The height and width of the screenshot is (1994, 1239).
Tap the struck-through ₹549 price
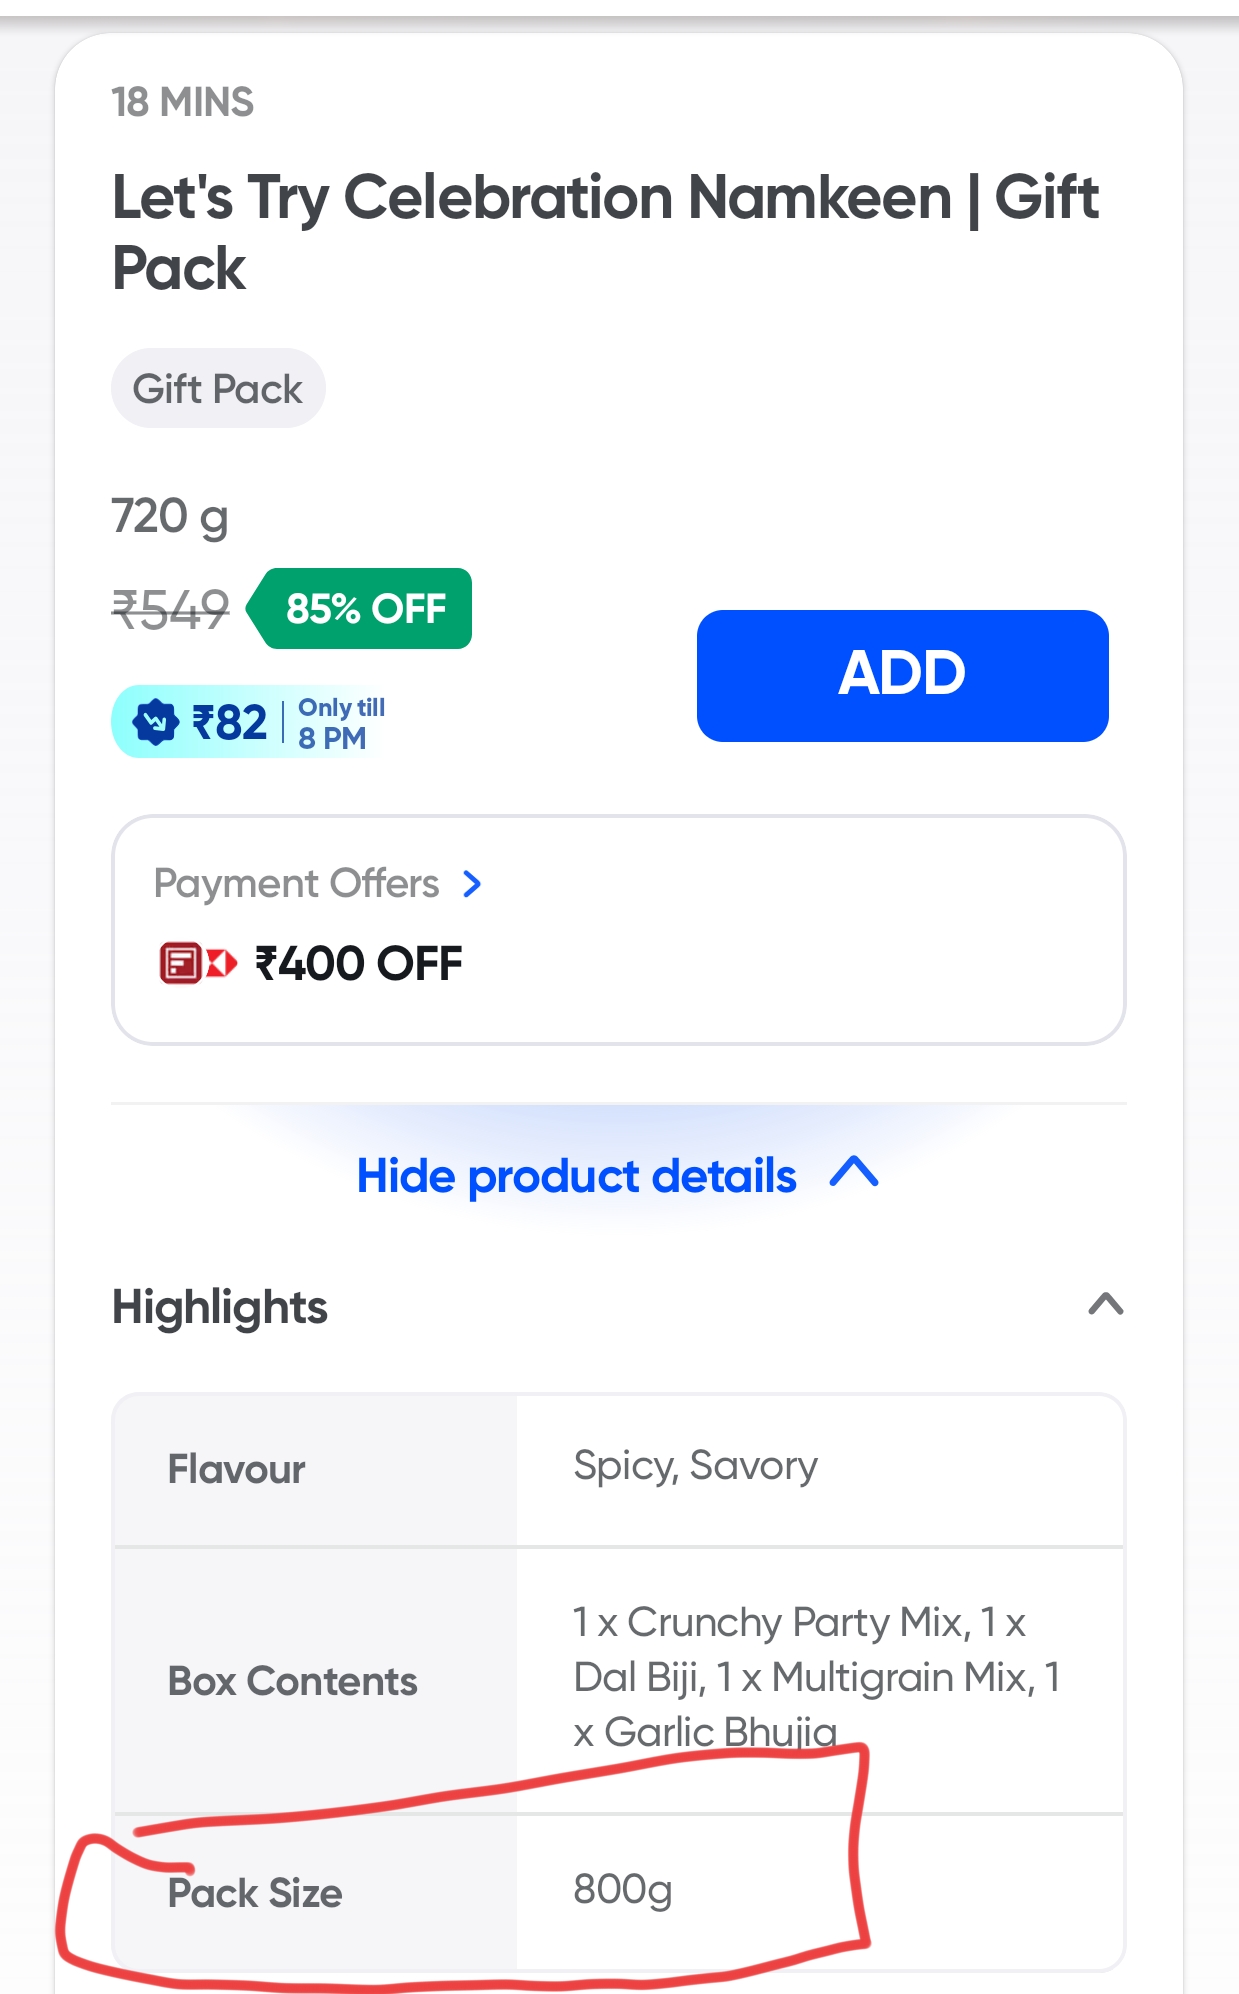click(x=170, y=609)
